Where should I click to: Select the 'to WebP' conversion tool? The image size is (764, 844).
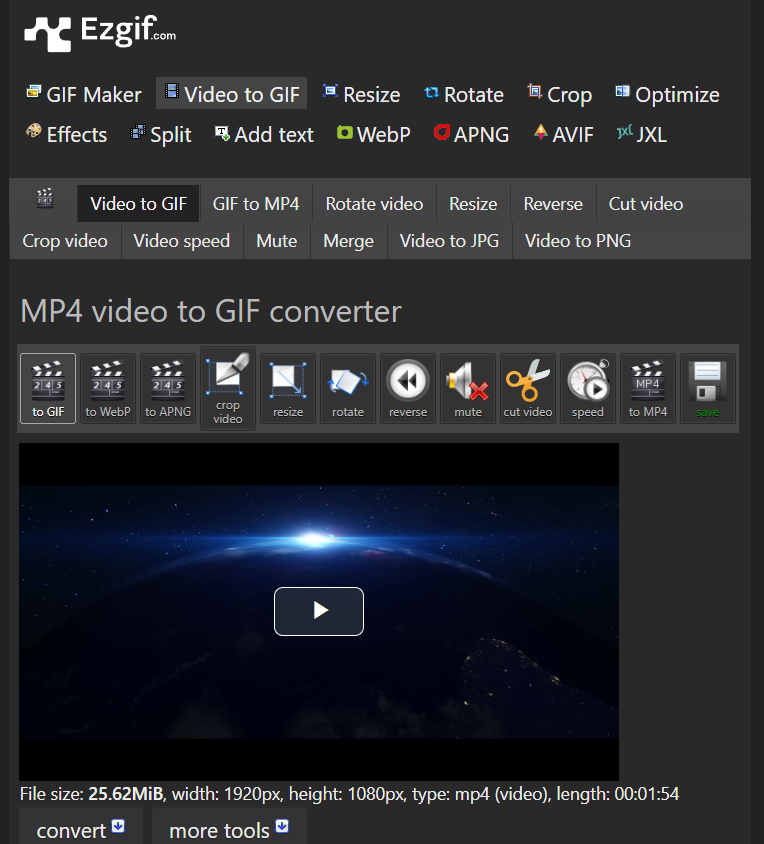107,388
